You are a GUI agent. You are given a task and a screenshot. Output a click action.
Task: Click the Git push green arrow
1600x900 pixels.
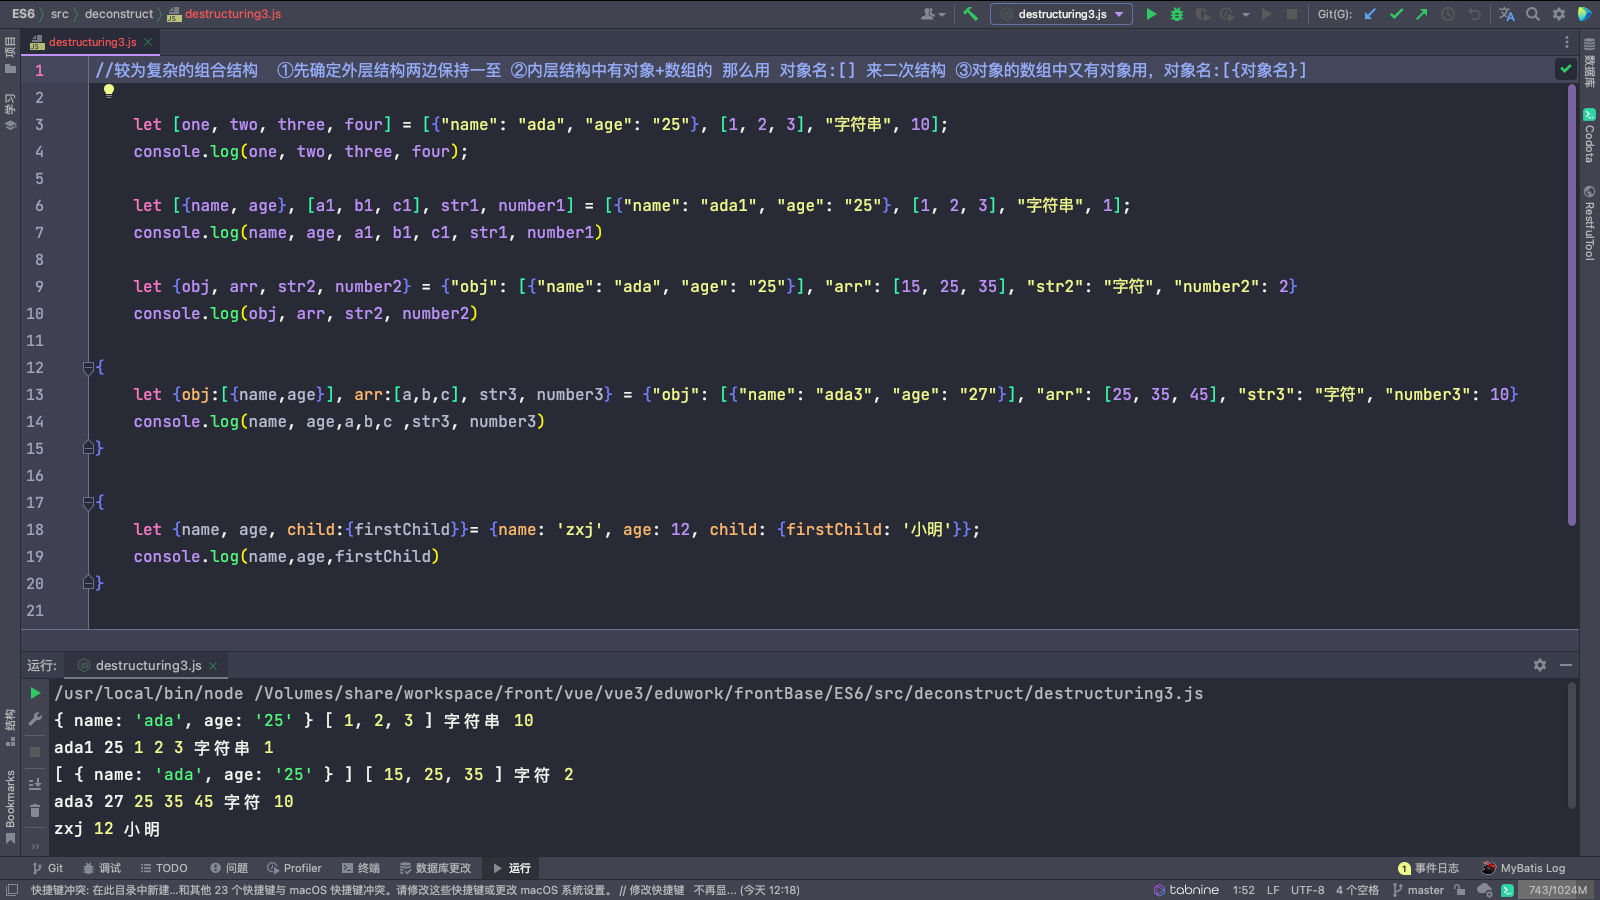[1422, 14]
